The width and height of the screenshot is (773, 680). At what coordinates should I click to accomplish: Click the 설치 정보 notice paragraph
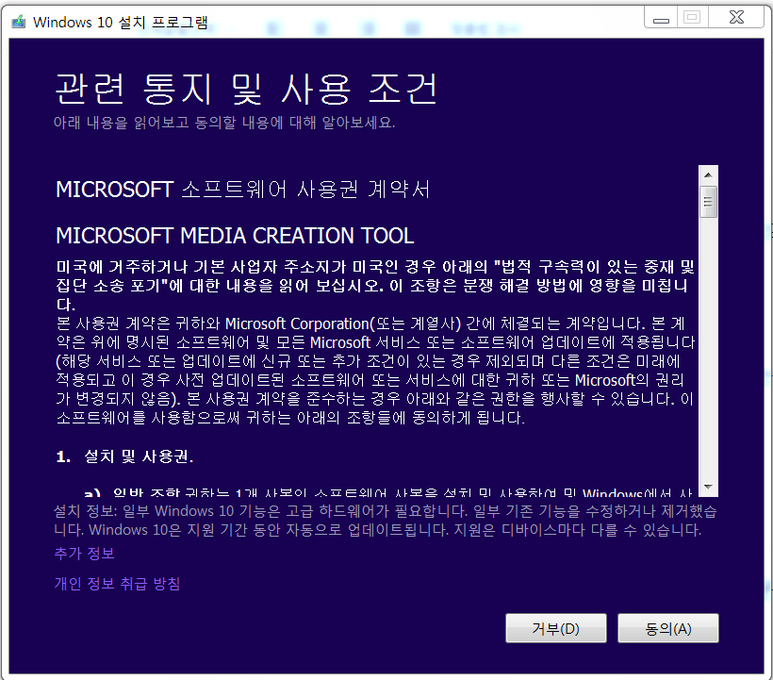click(385, 520)
